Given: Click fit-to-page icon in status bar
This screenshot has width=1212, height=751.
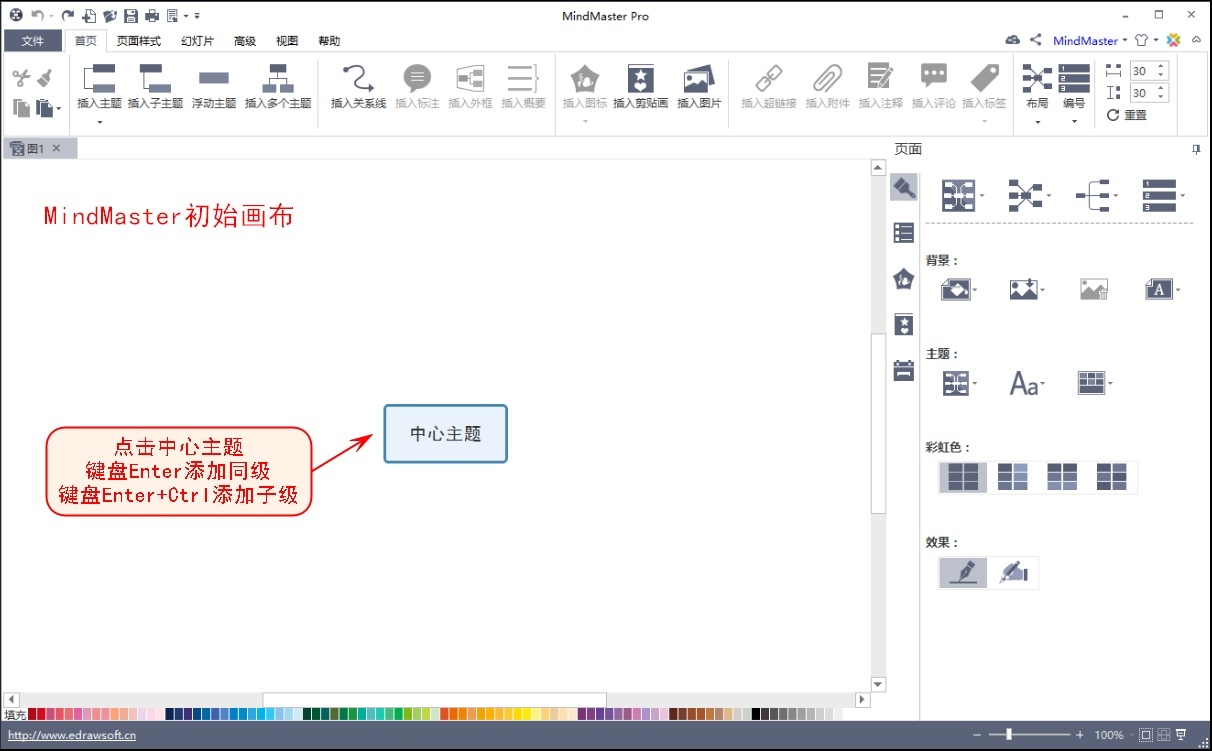Looking at the screenshot, I should pos(1146,735).
